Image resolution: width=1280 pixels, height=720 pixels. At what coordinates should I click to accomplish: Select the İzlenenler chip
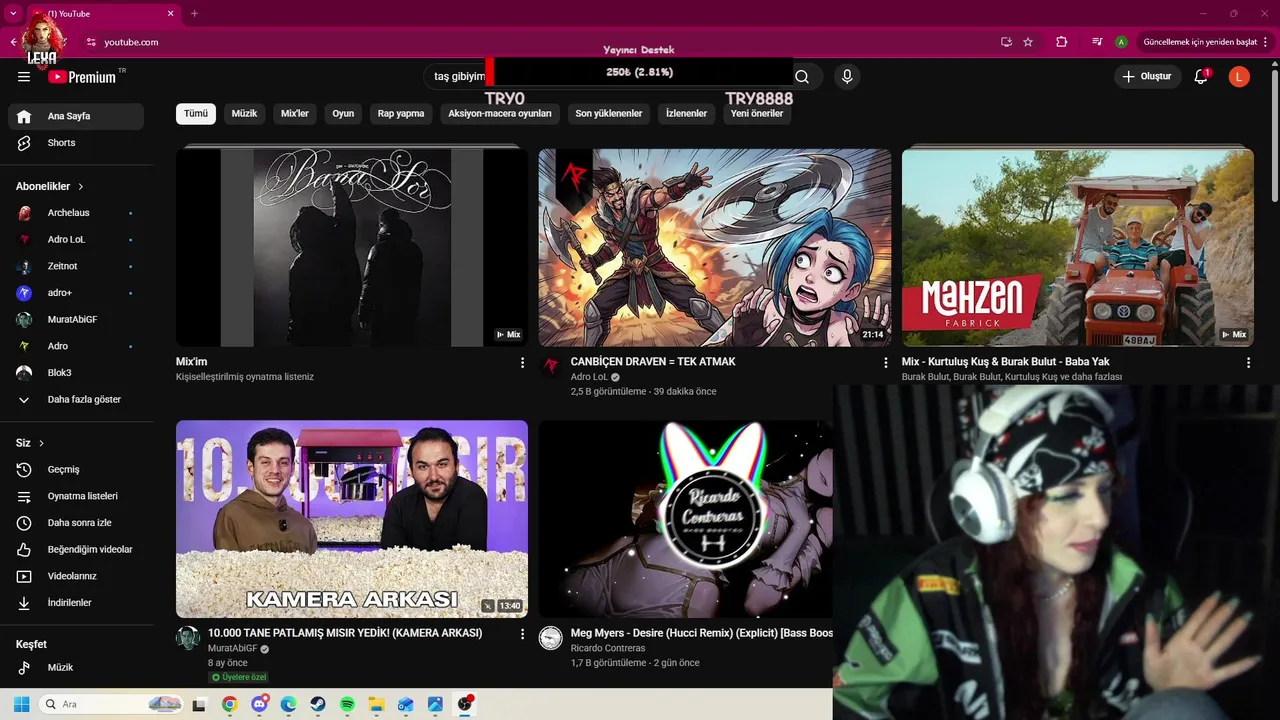tap(686, 114)
